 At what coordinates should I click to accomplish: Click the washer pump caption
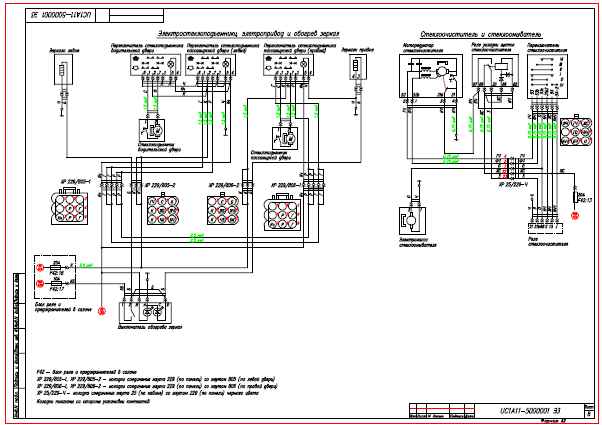[x=418, y=241]
